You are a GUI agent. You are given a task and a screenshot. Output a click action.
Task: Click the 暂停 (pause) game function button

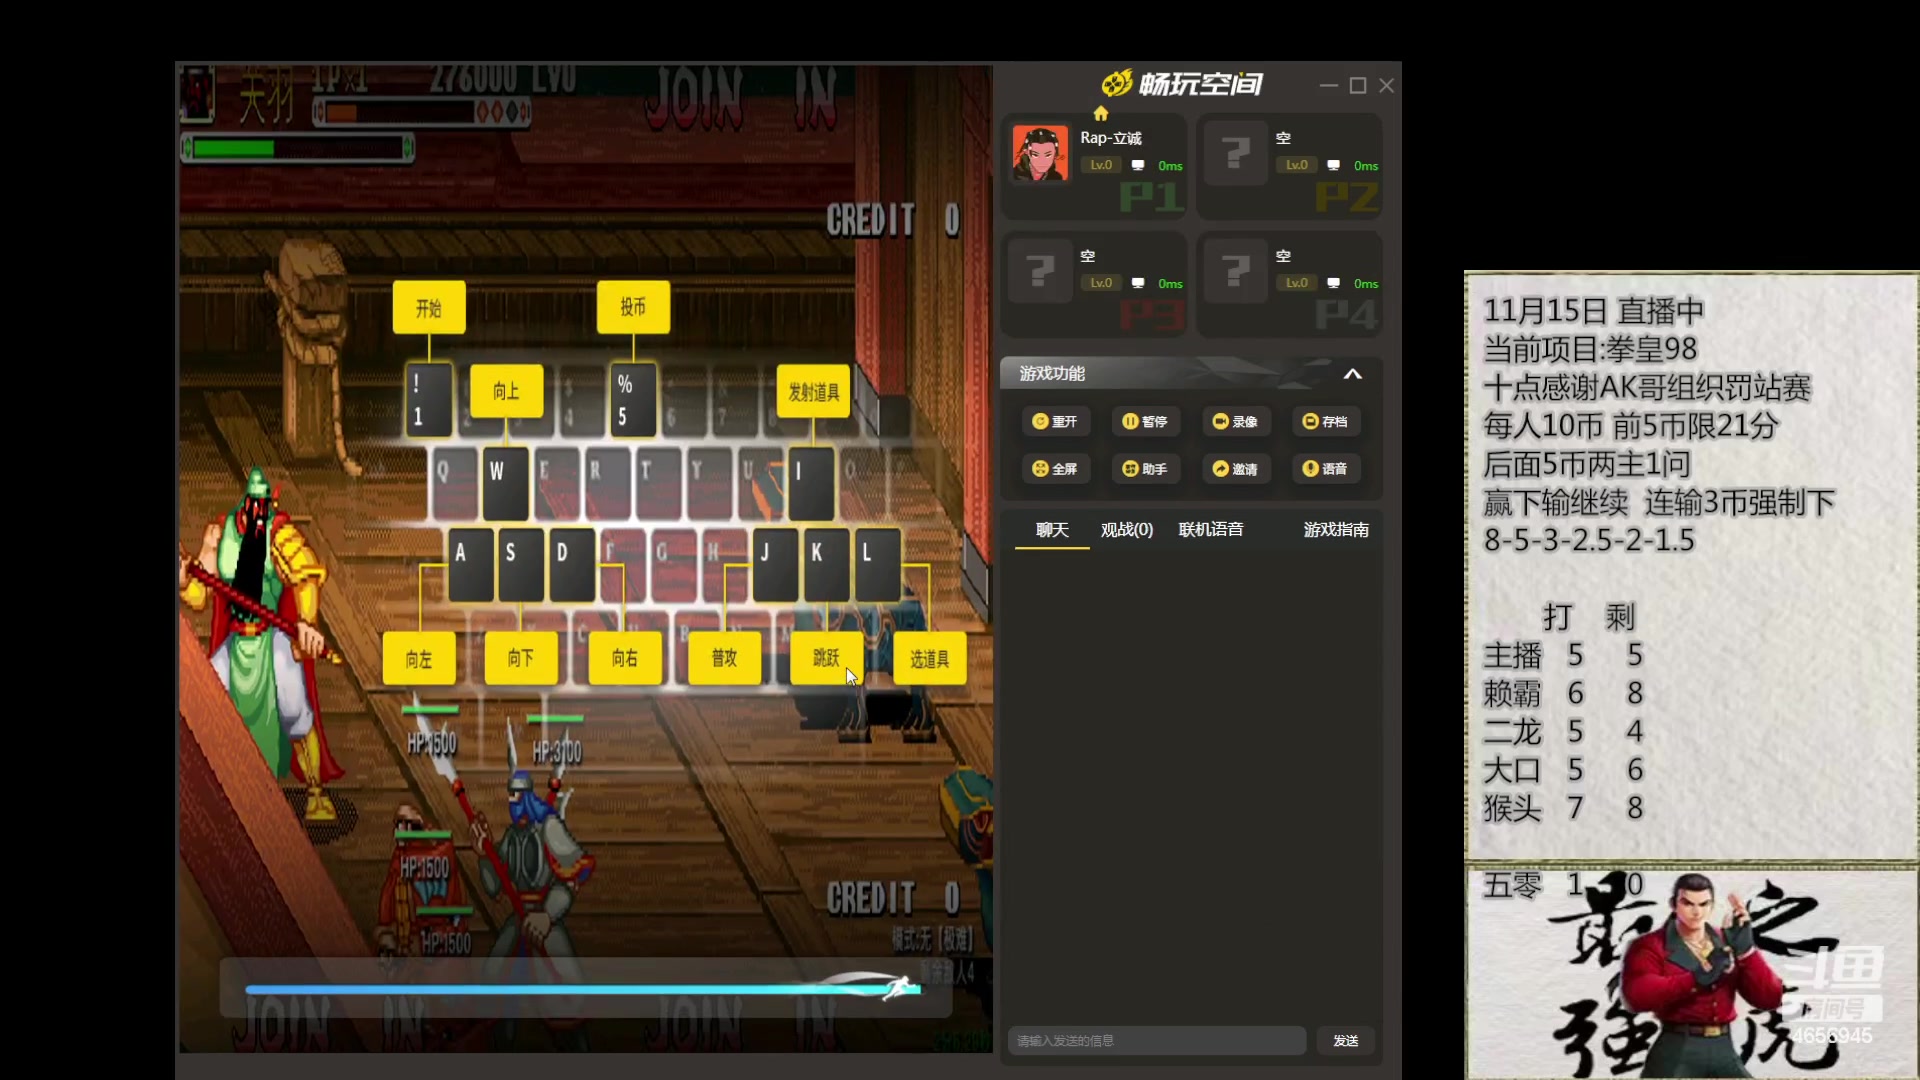tap(1145, 422)
